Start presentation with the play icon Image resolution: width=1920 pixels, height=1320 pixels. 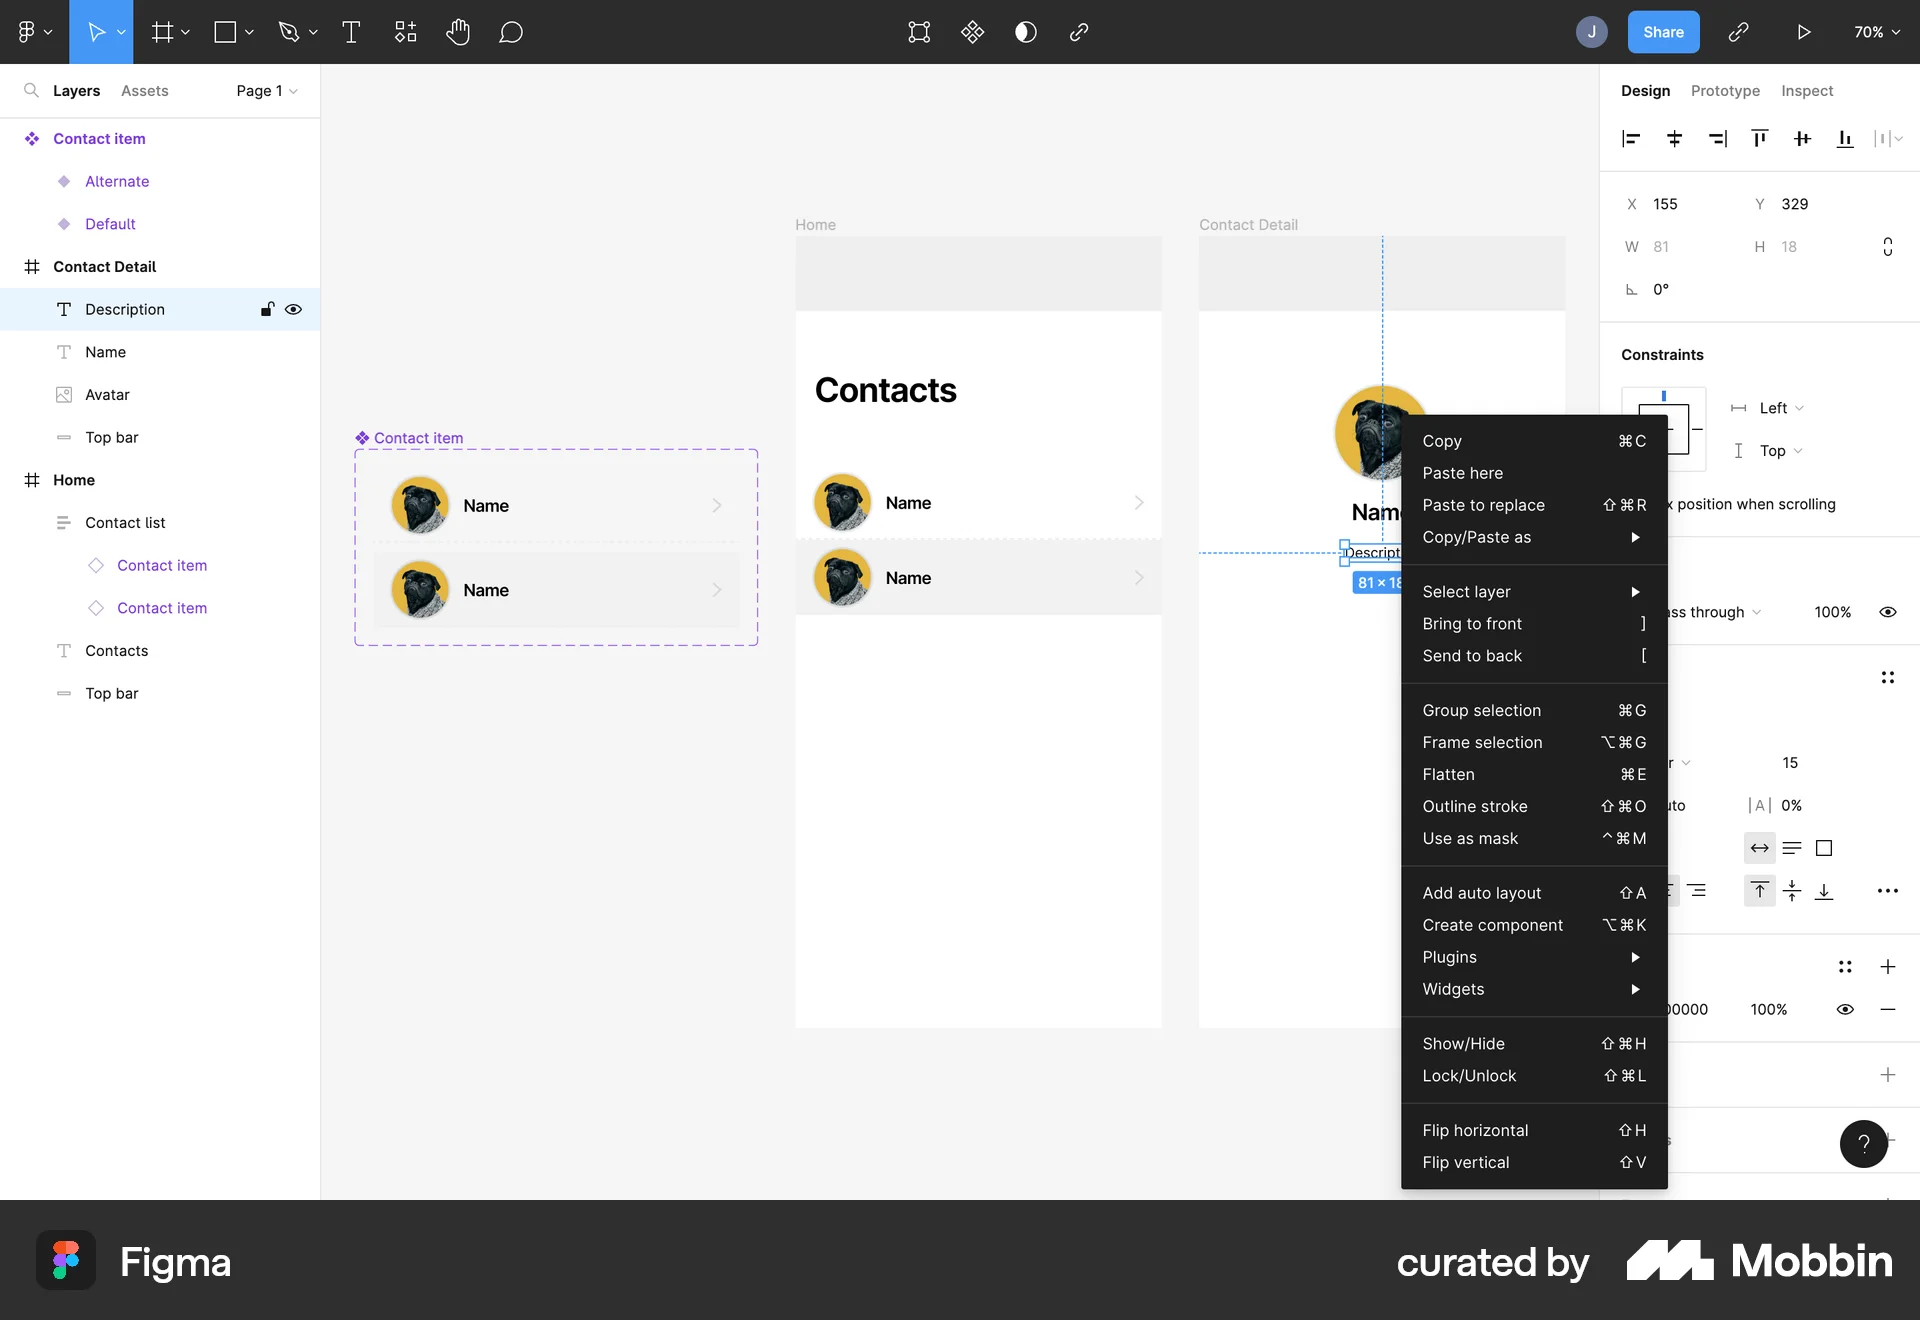point(1804,31)
